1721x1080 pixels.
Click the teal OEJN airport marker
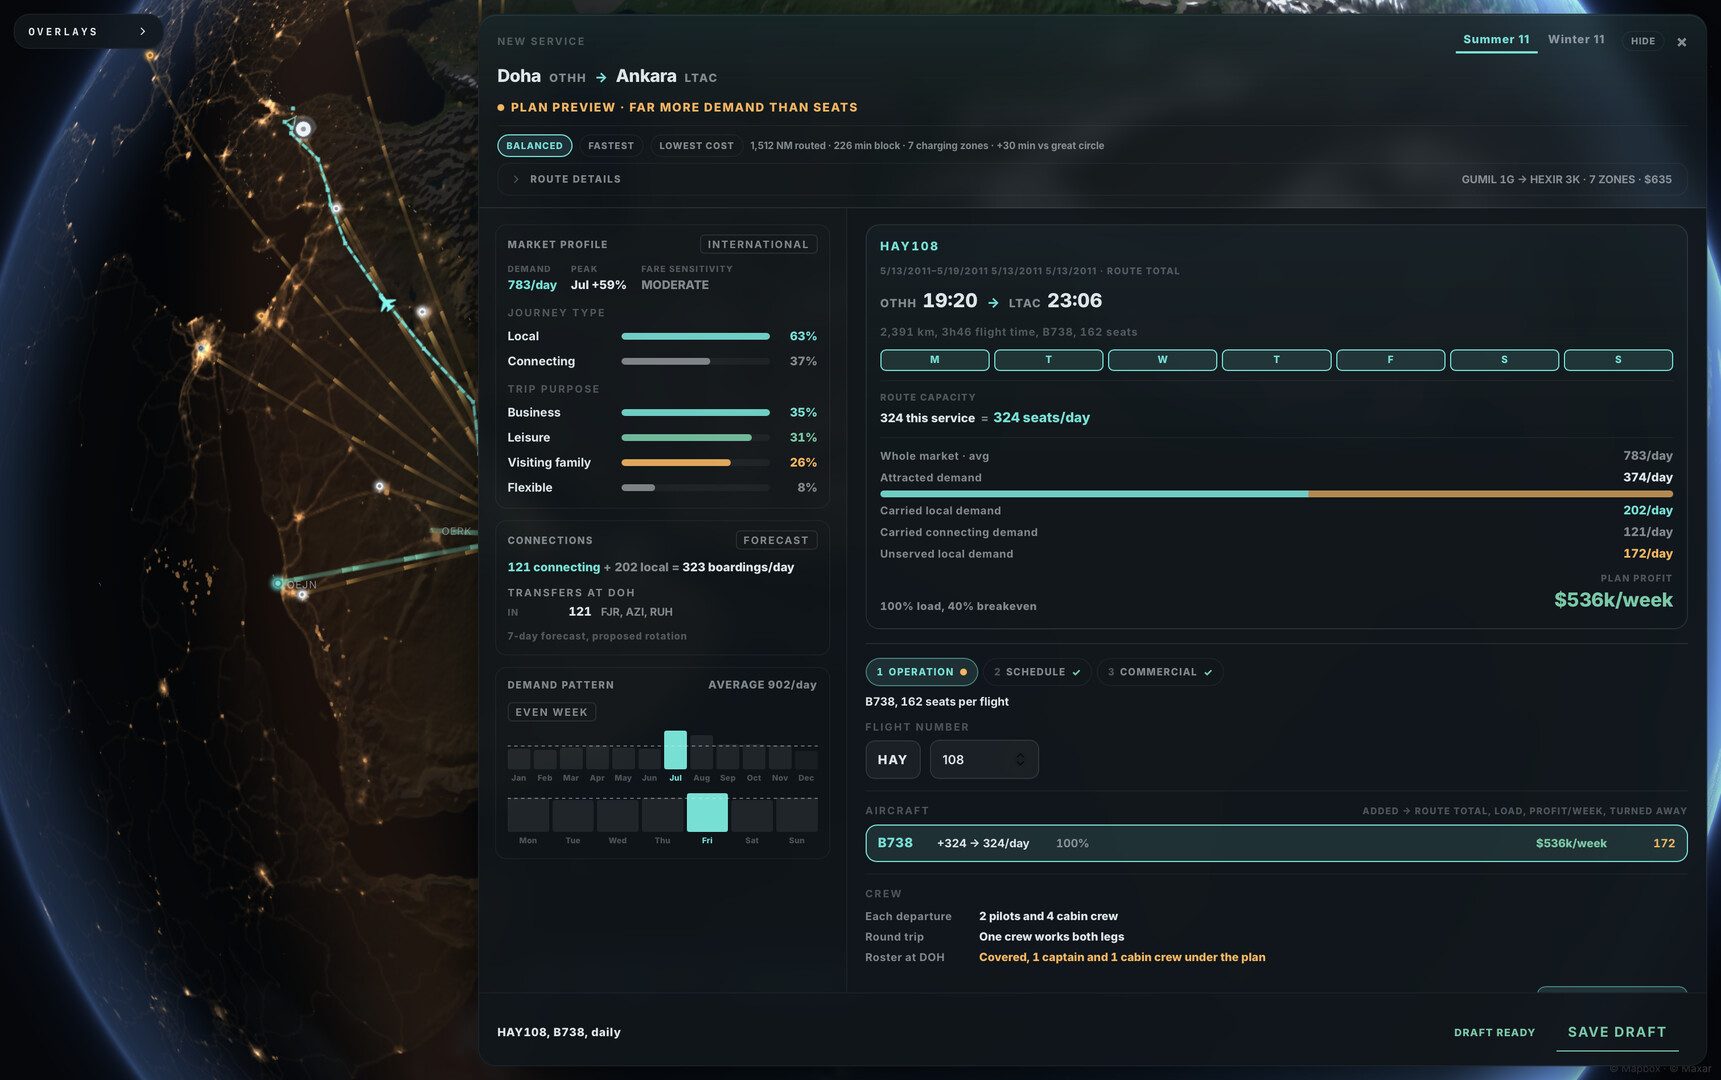pos(278,582)
